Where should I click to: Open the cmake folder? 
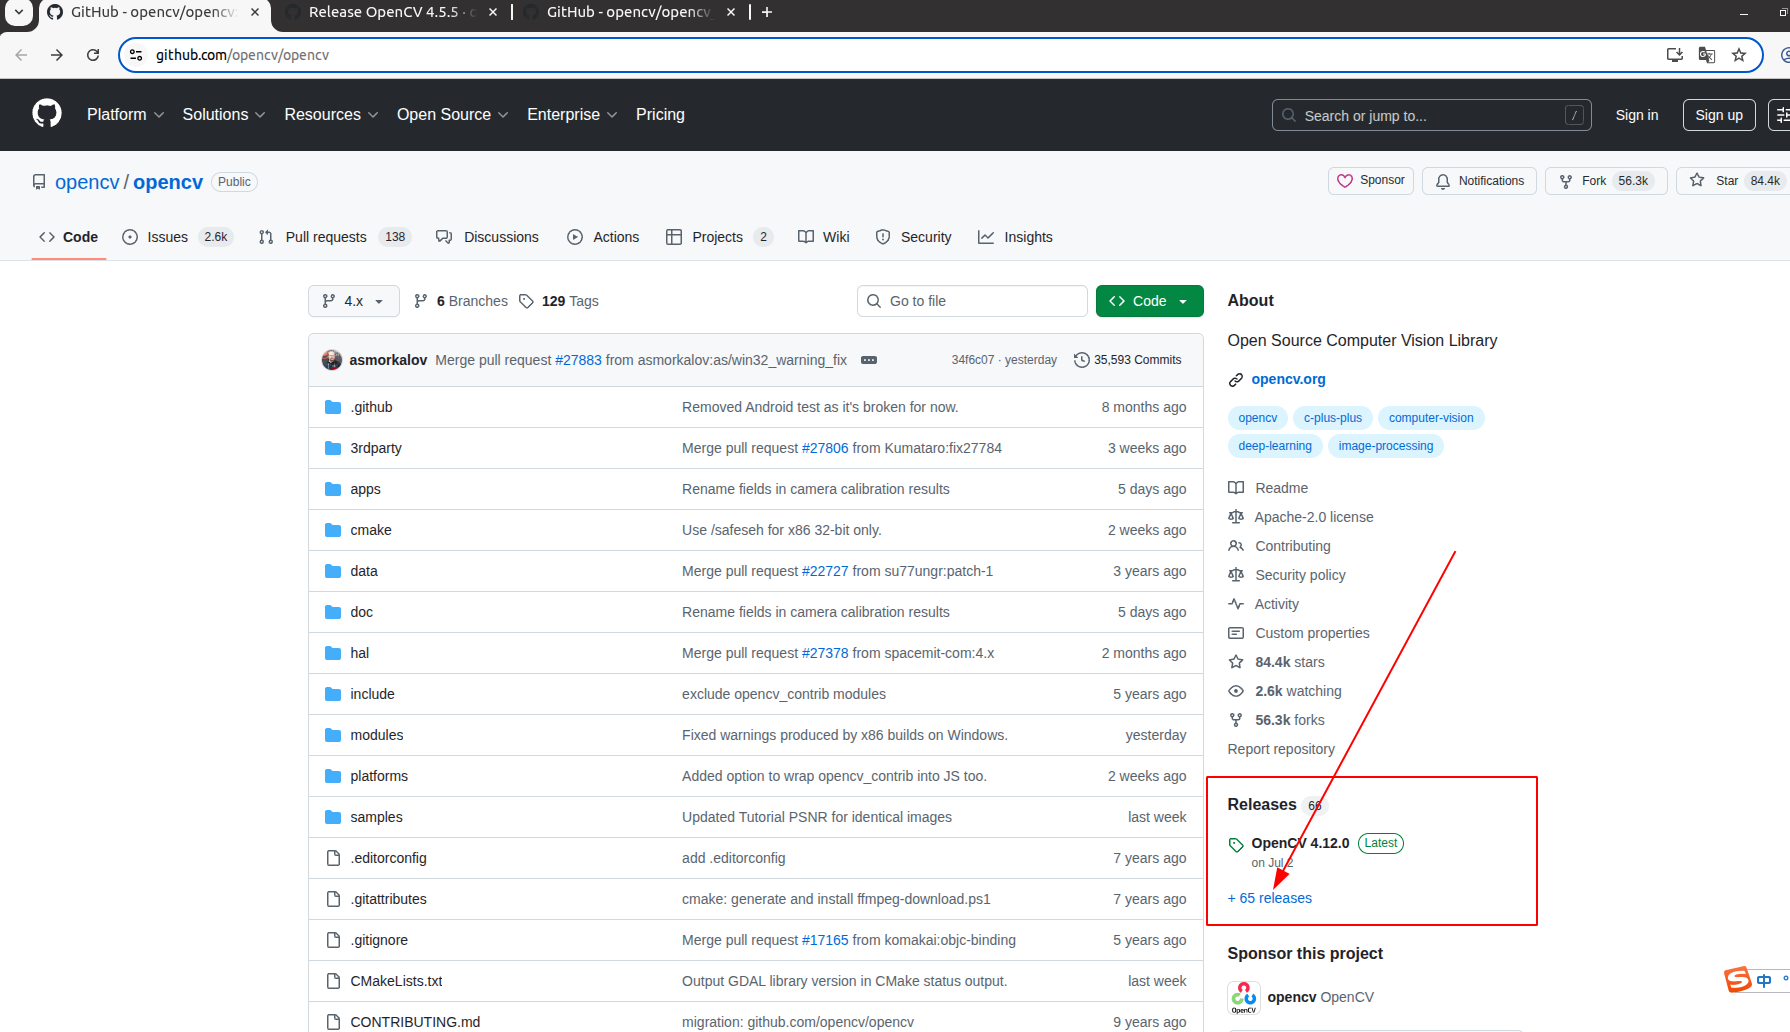371,530
